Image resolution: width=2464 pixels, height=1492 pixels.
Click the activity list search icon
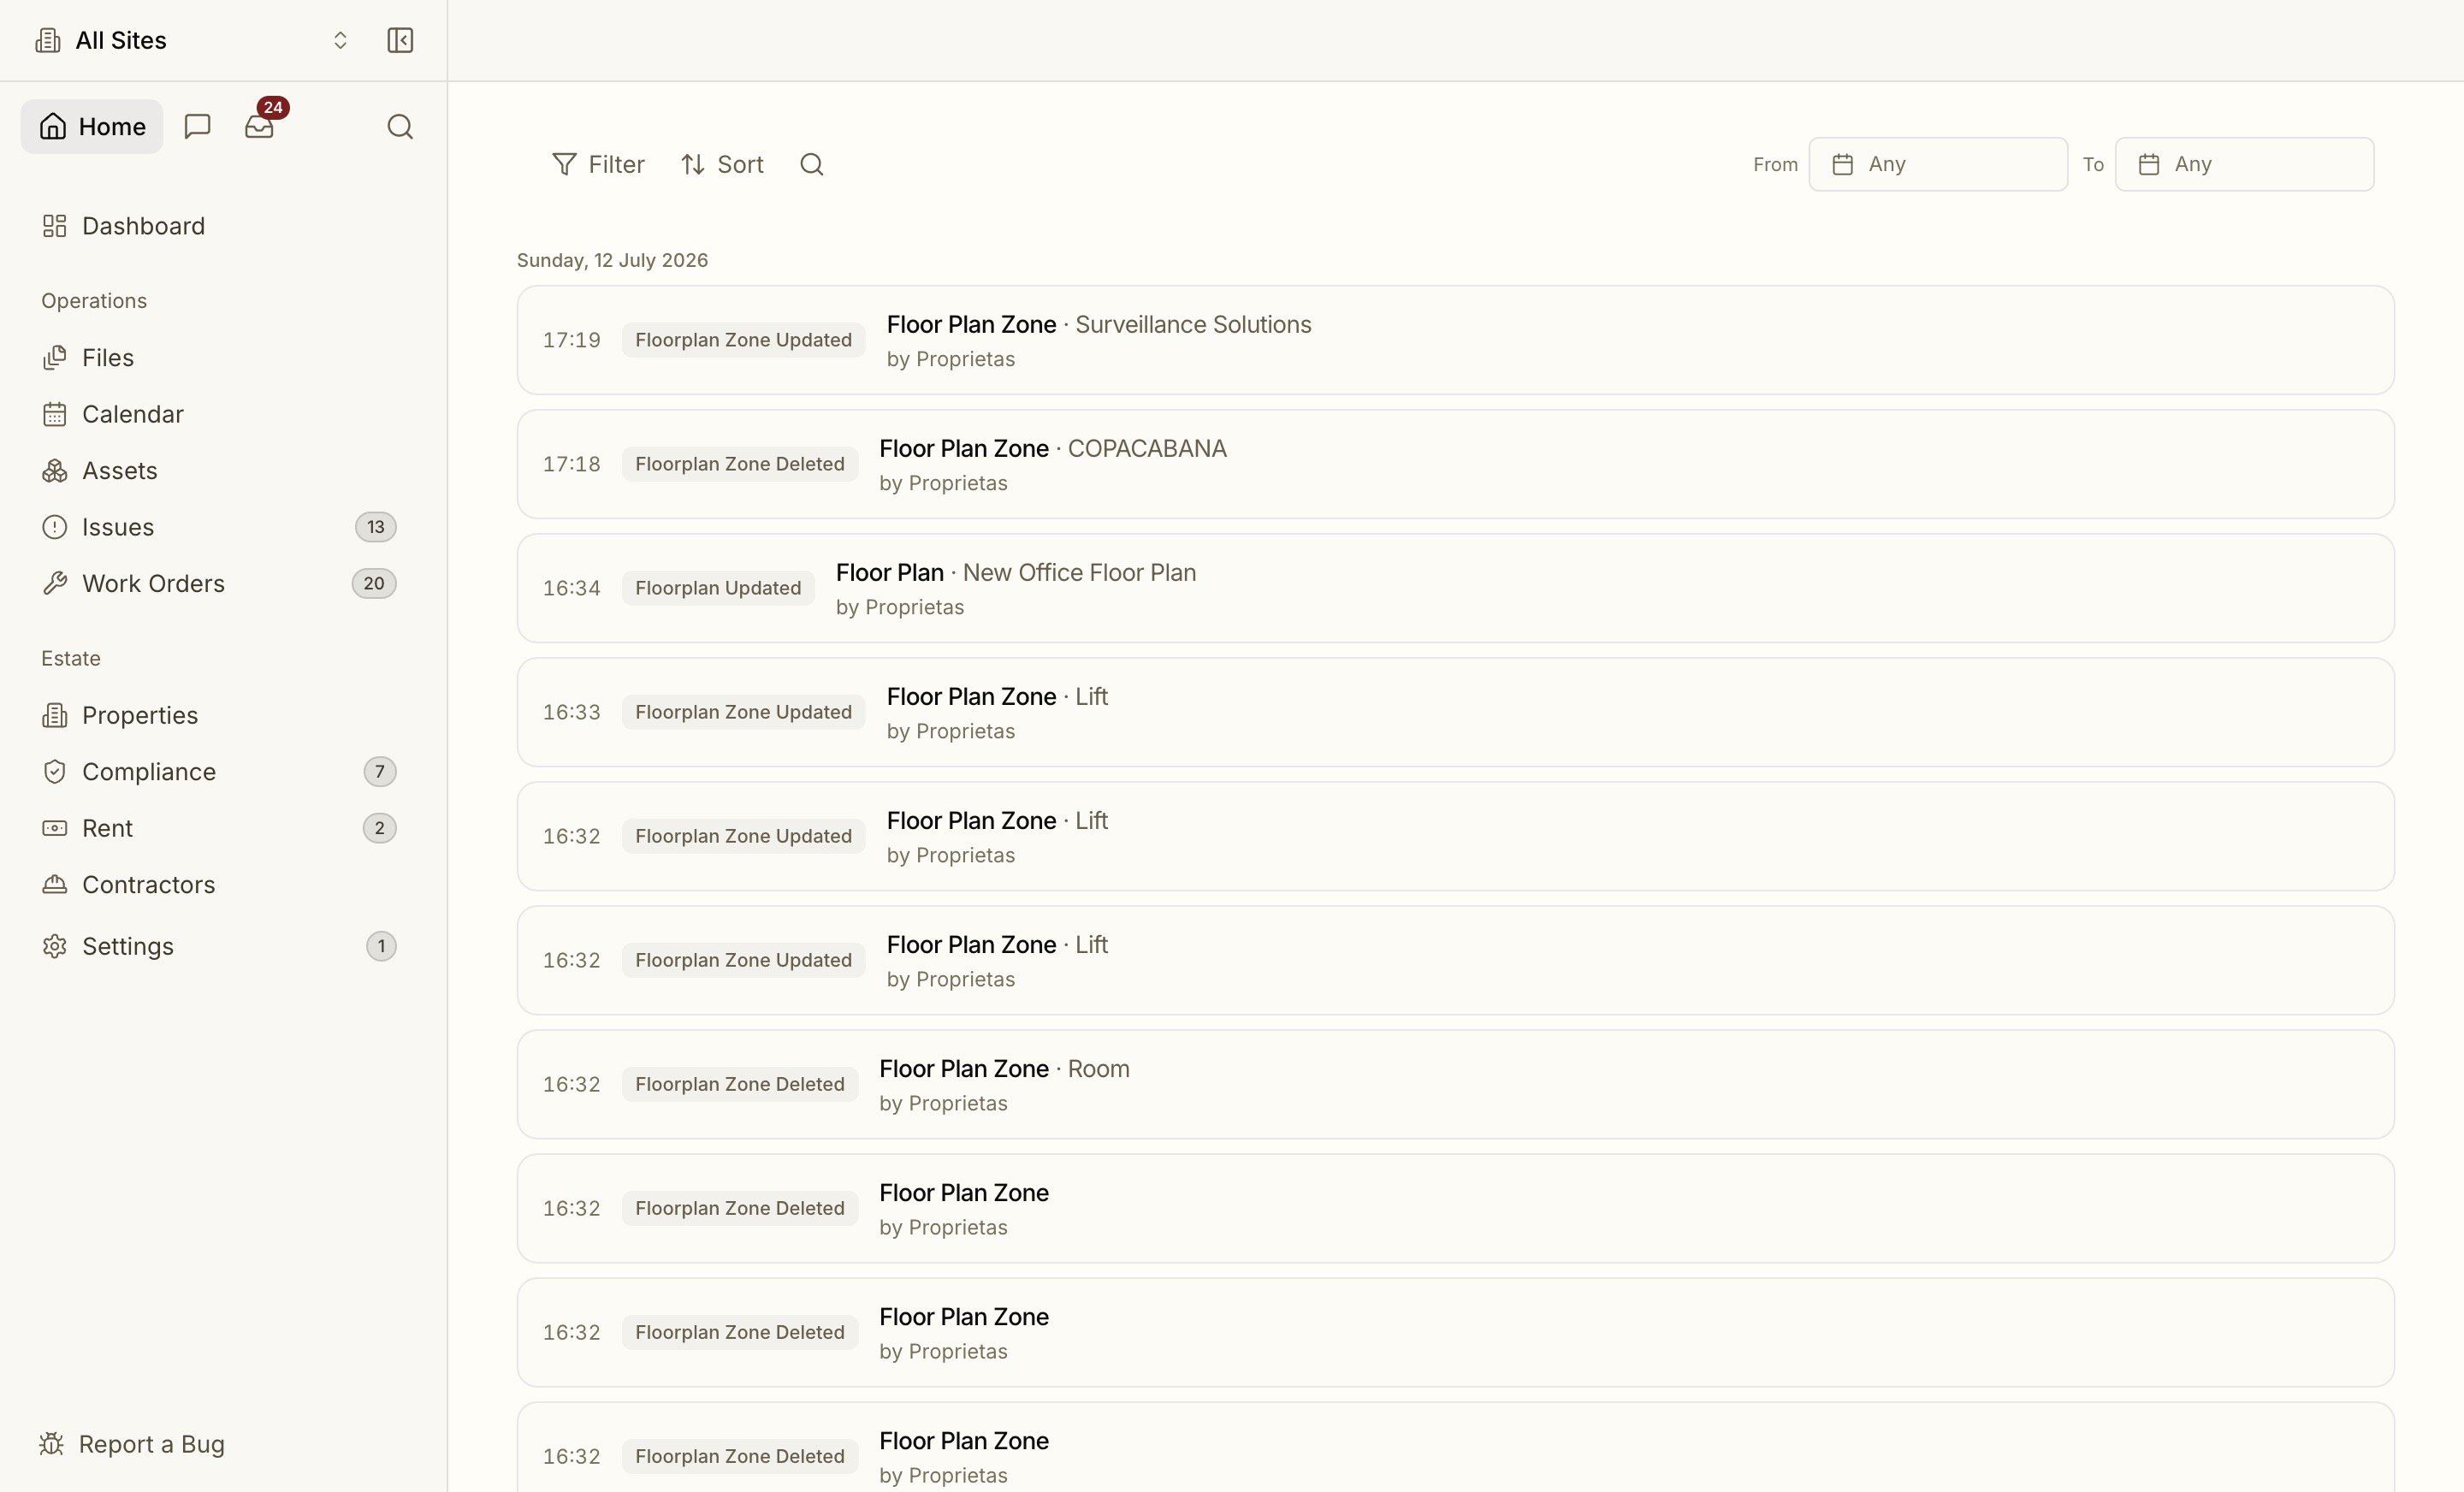tap(812, 164)
